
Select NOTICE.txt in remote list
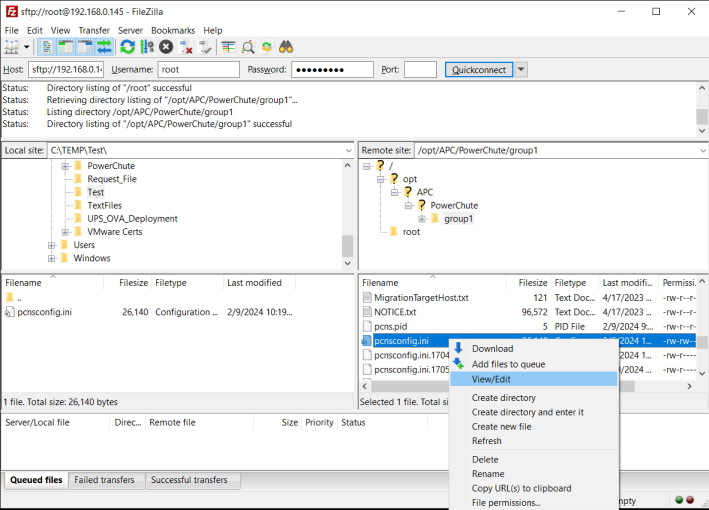[395, 312]
